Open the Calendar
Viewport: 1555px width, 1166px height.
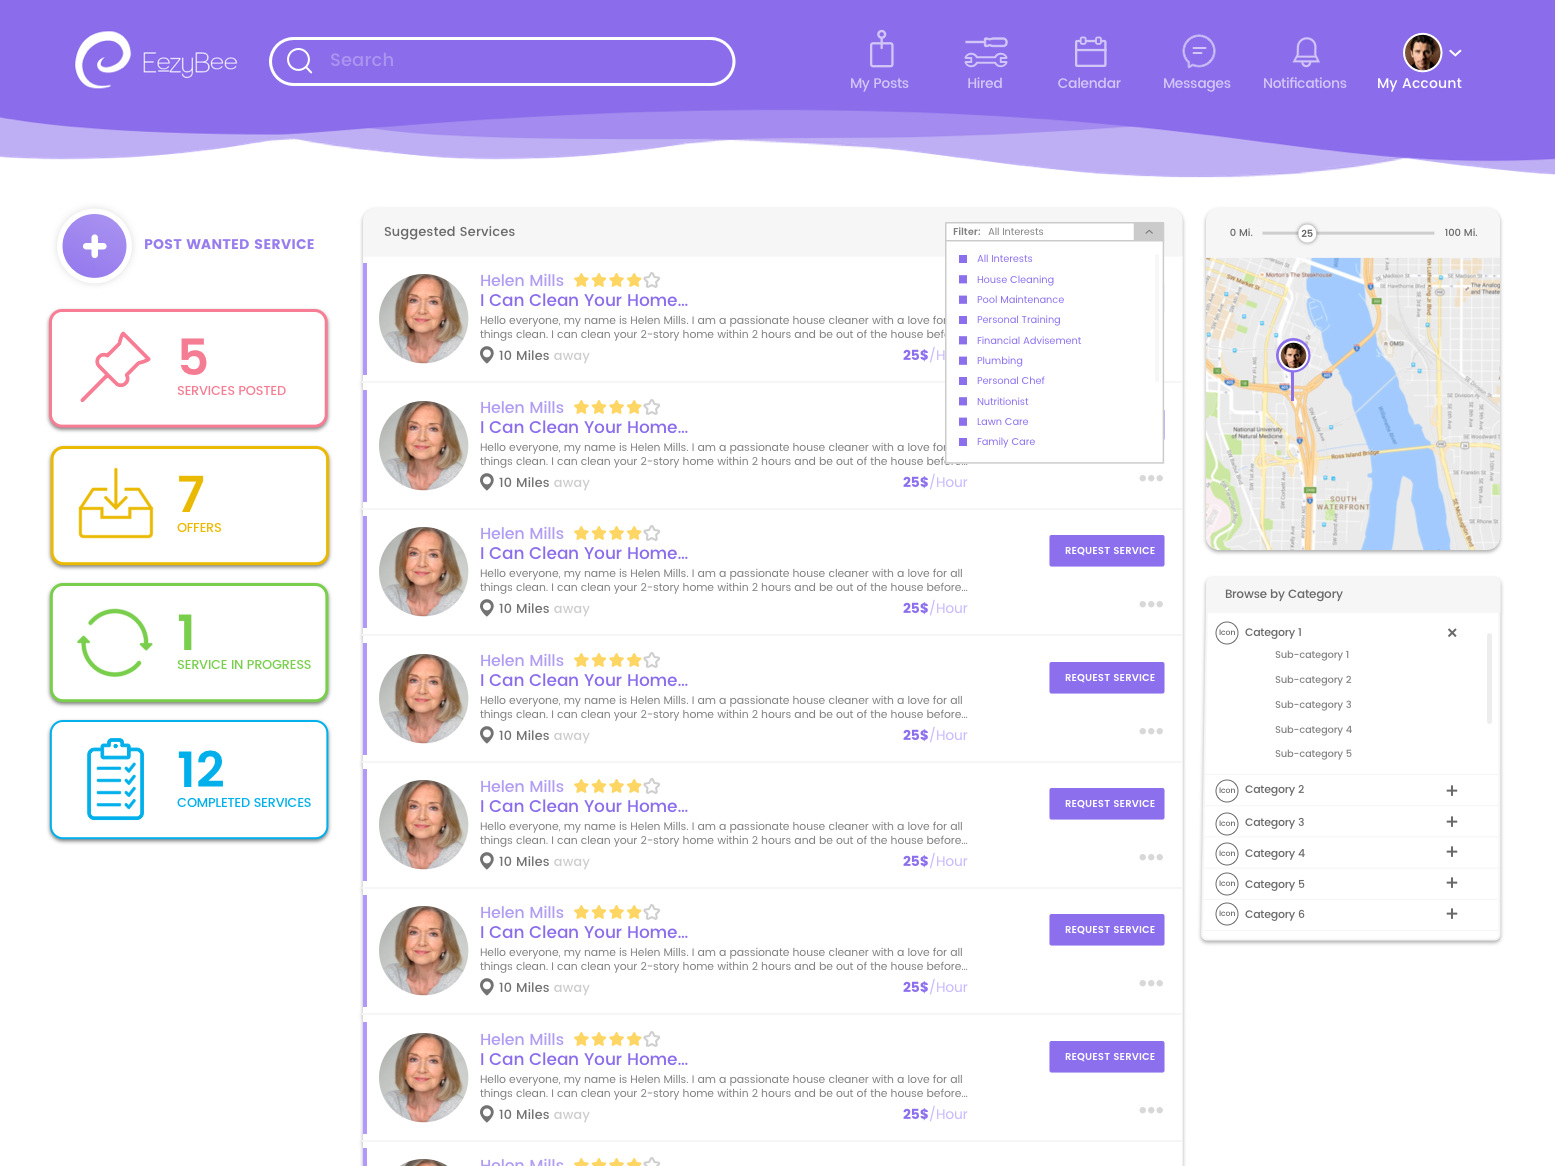(1089, 60)
